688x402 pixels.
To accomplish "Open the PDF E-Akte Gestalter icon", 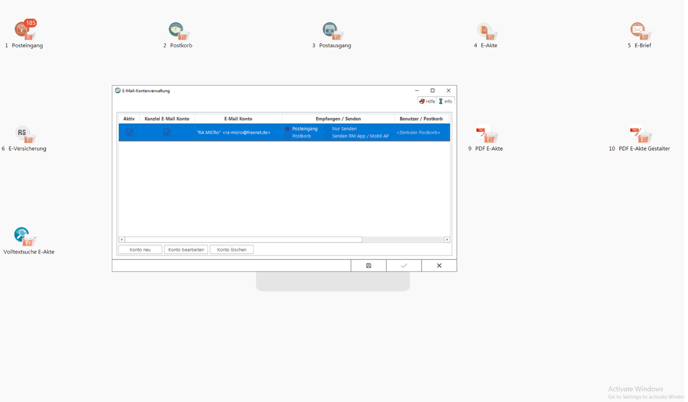I will 640,134.
